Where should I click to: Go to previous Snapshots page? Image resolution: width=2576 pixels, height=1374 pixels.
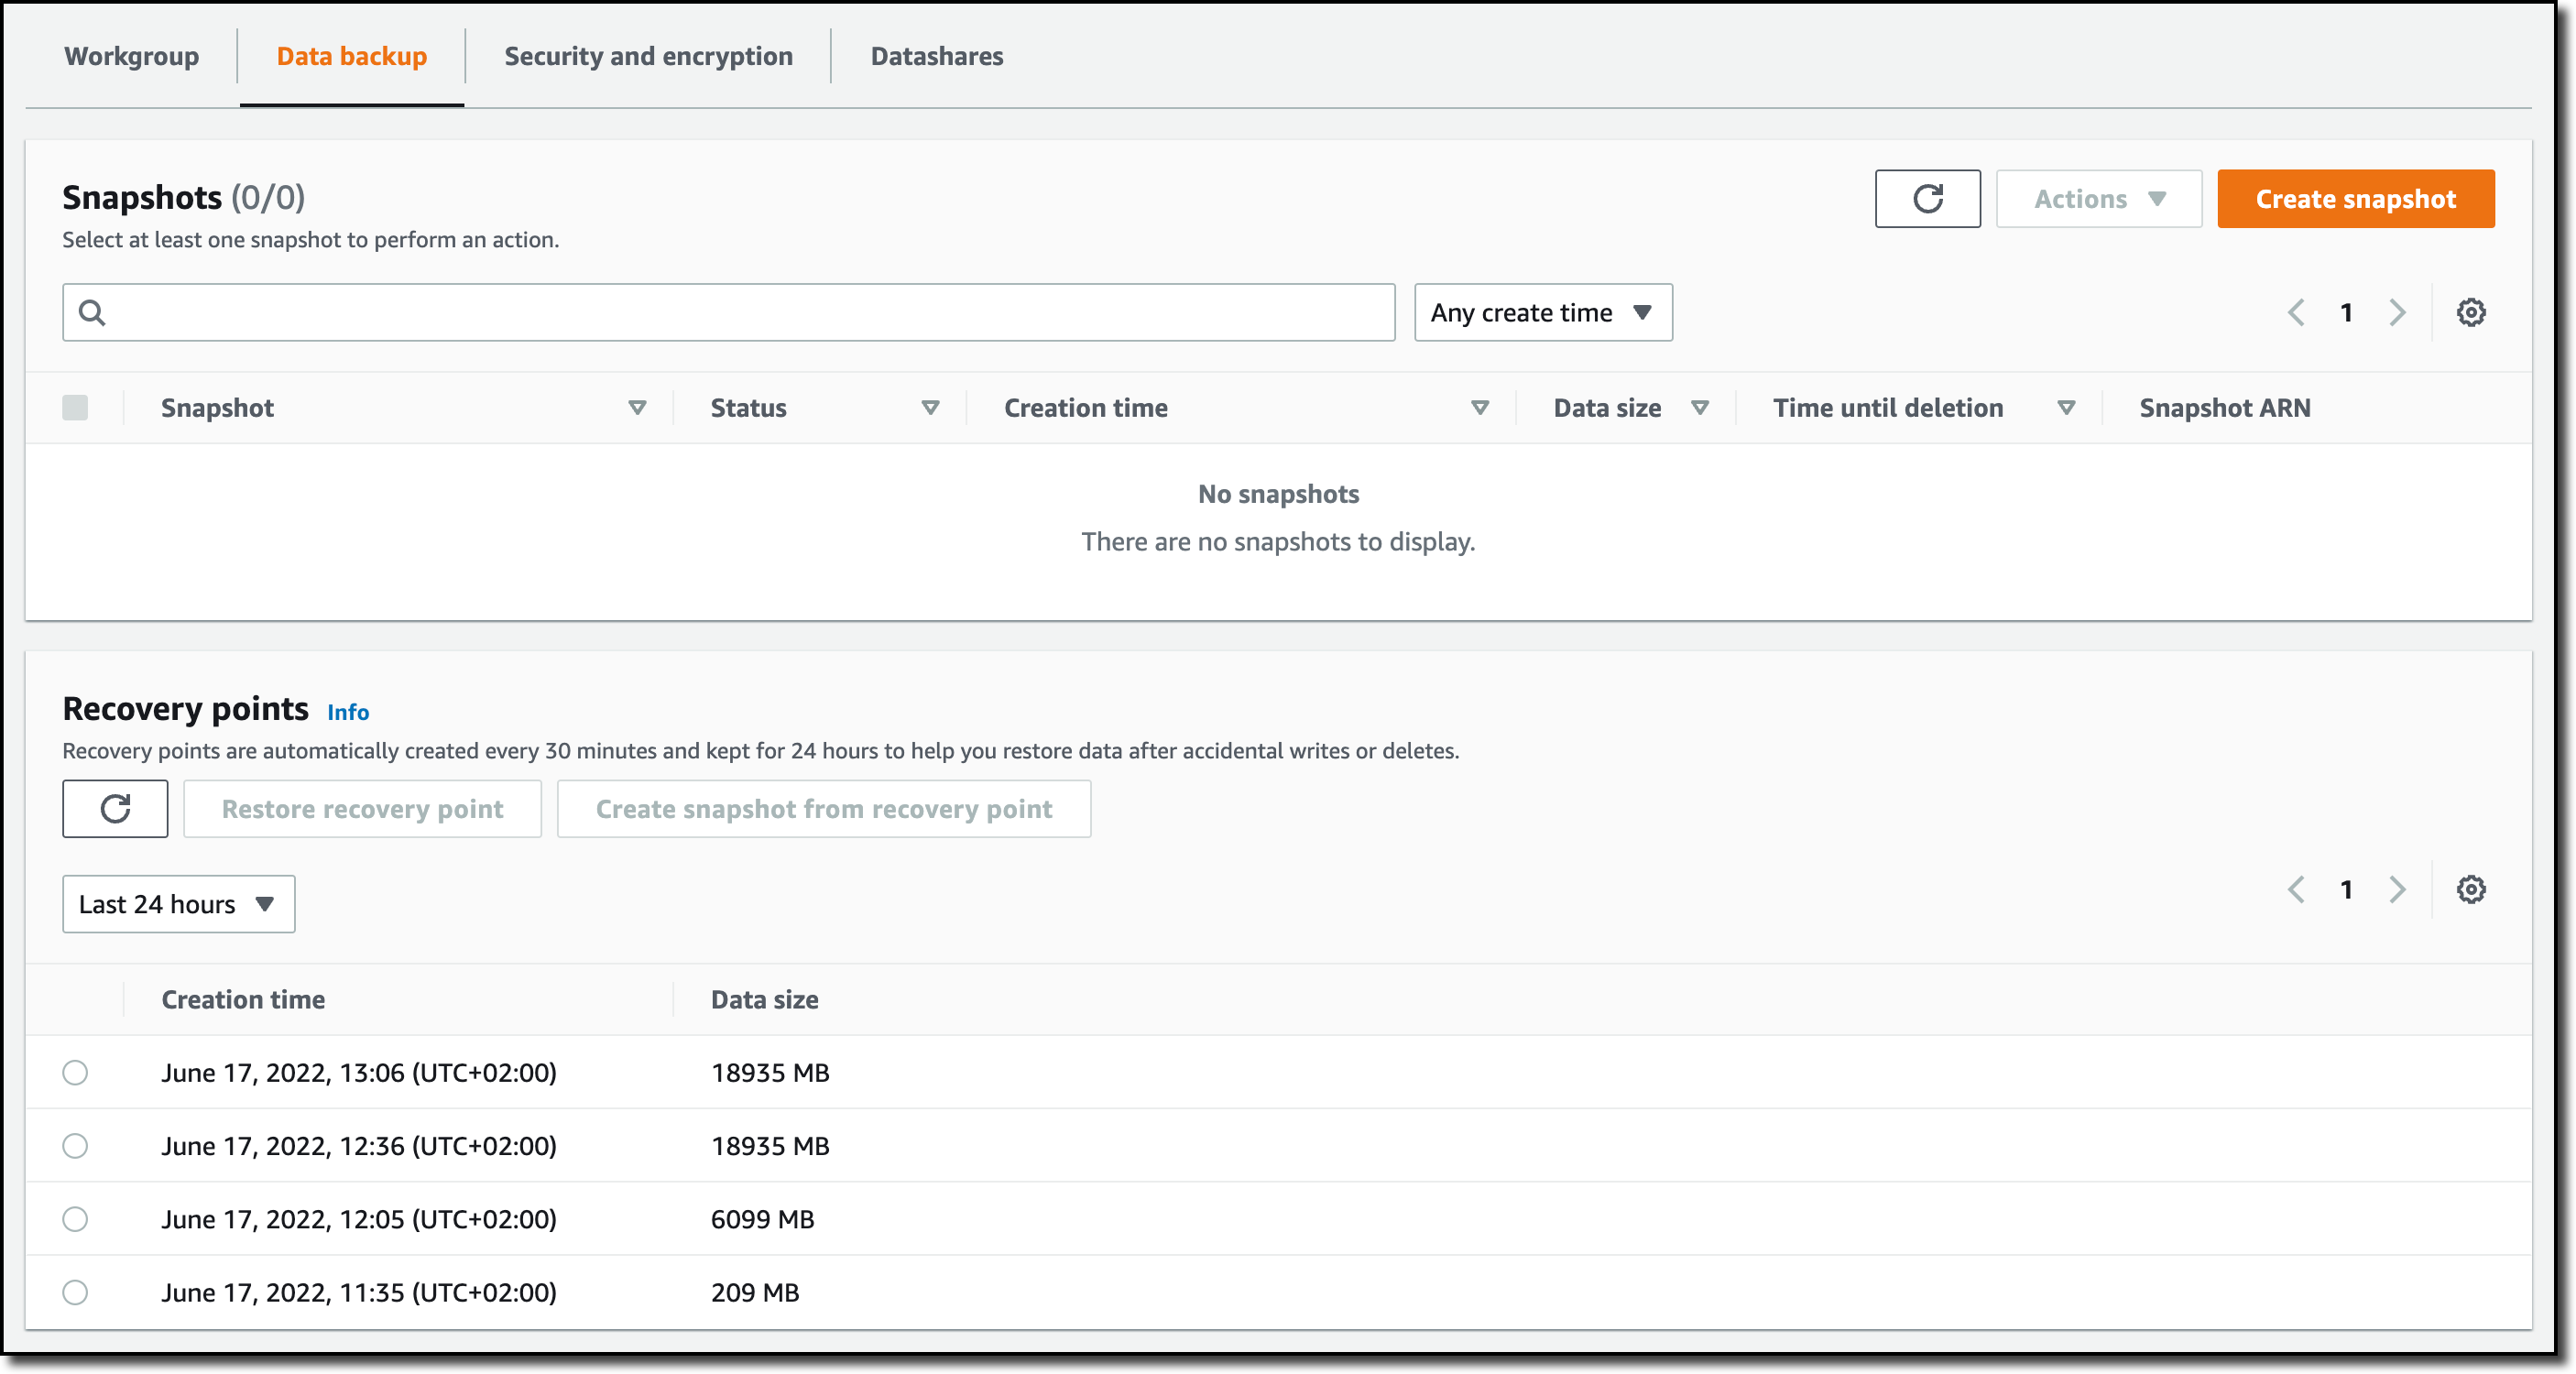tap(2296, 313)
